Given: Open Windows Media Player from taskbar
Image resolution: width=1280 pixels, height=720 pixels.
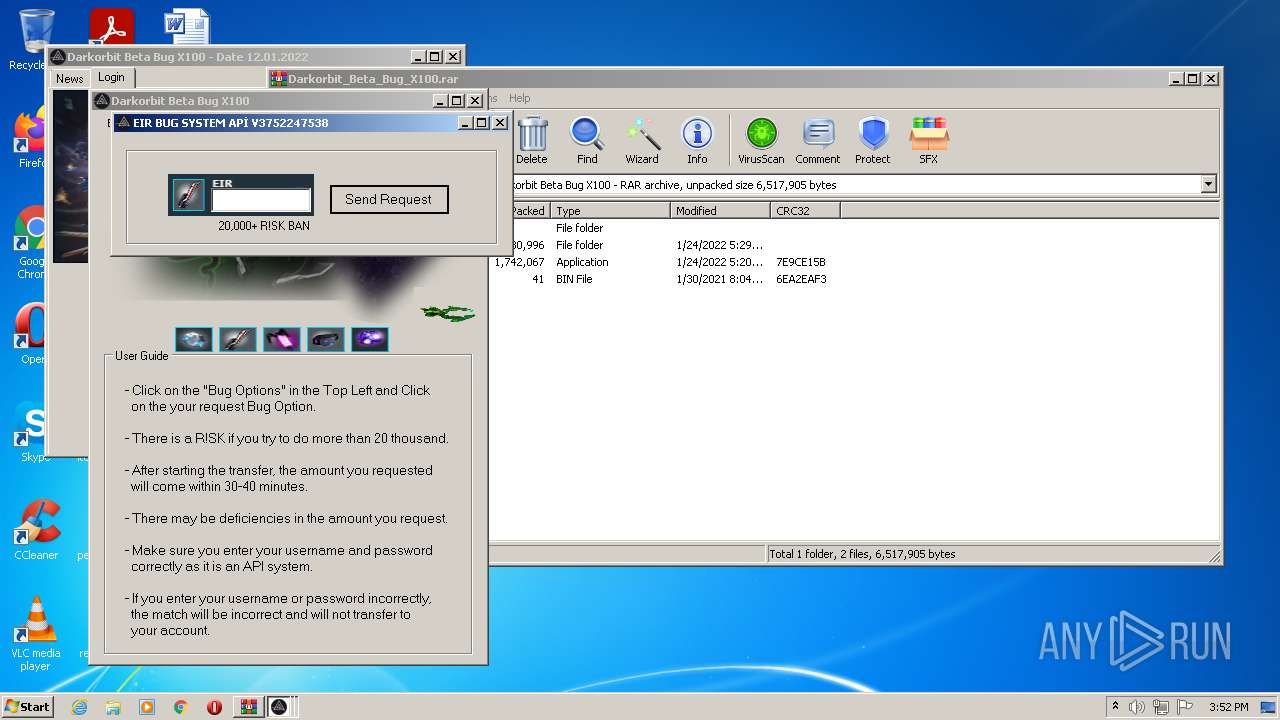Looking at the screenshot, I should pos(147,707).
